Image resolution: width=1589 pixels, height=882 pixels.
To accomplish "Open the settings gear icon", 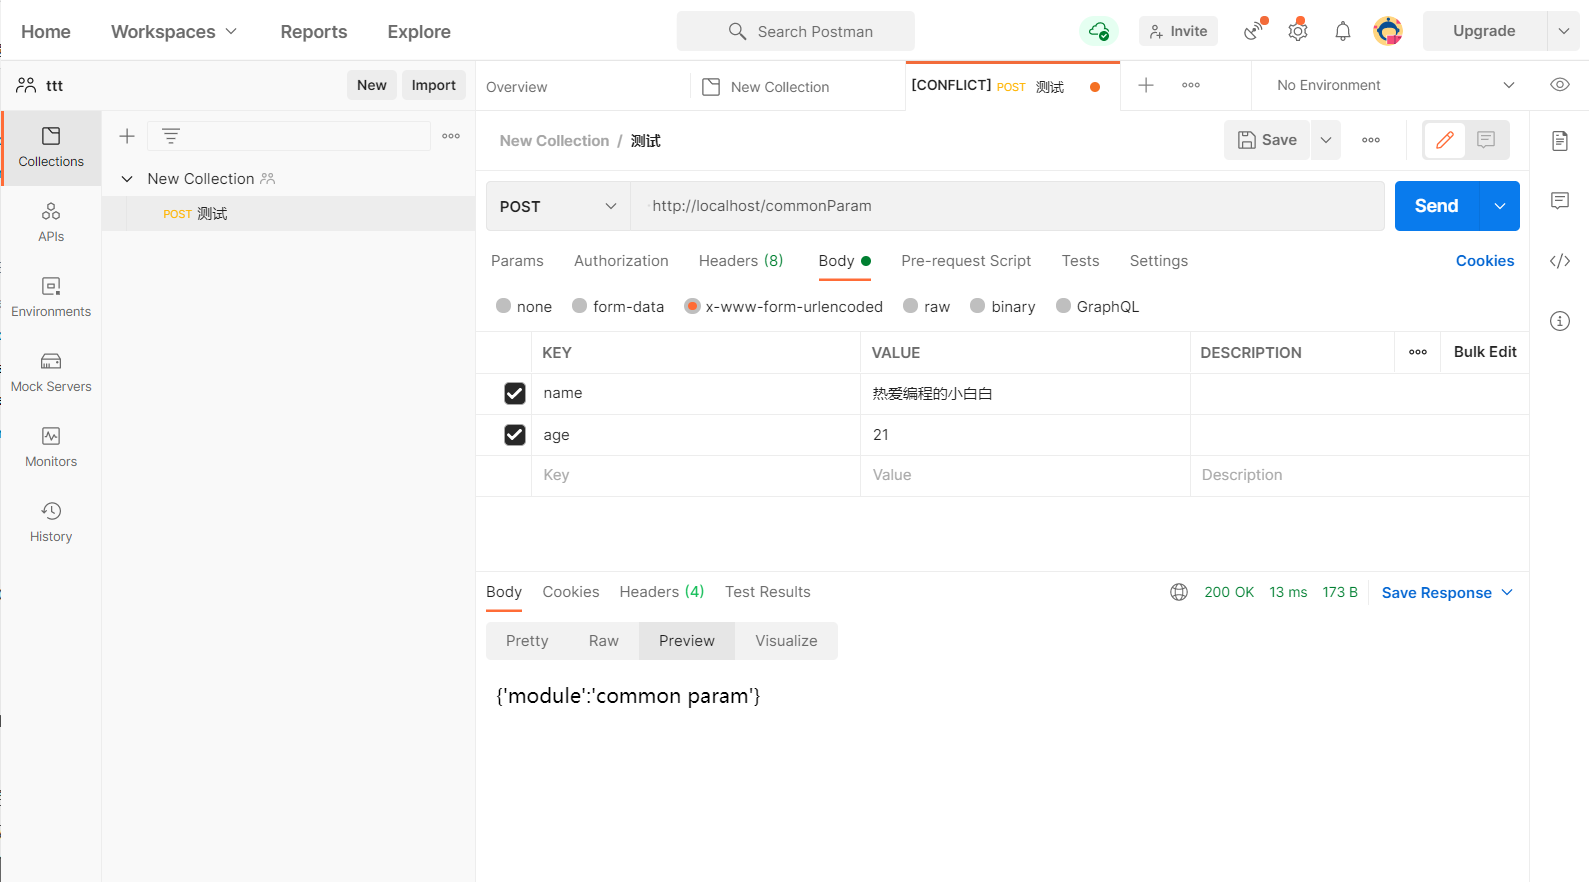I will coord(1298,31).
